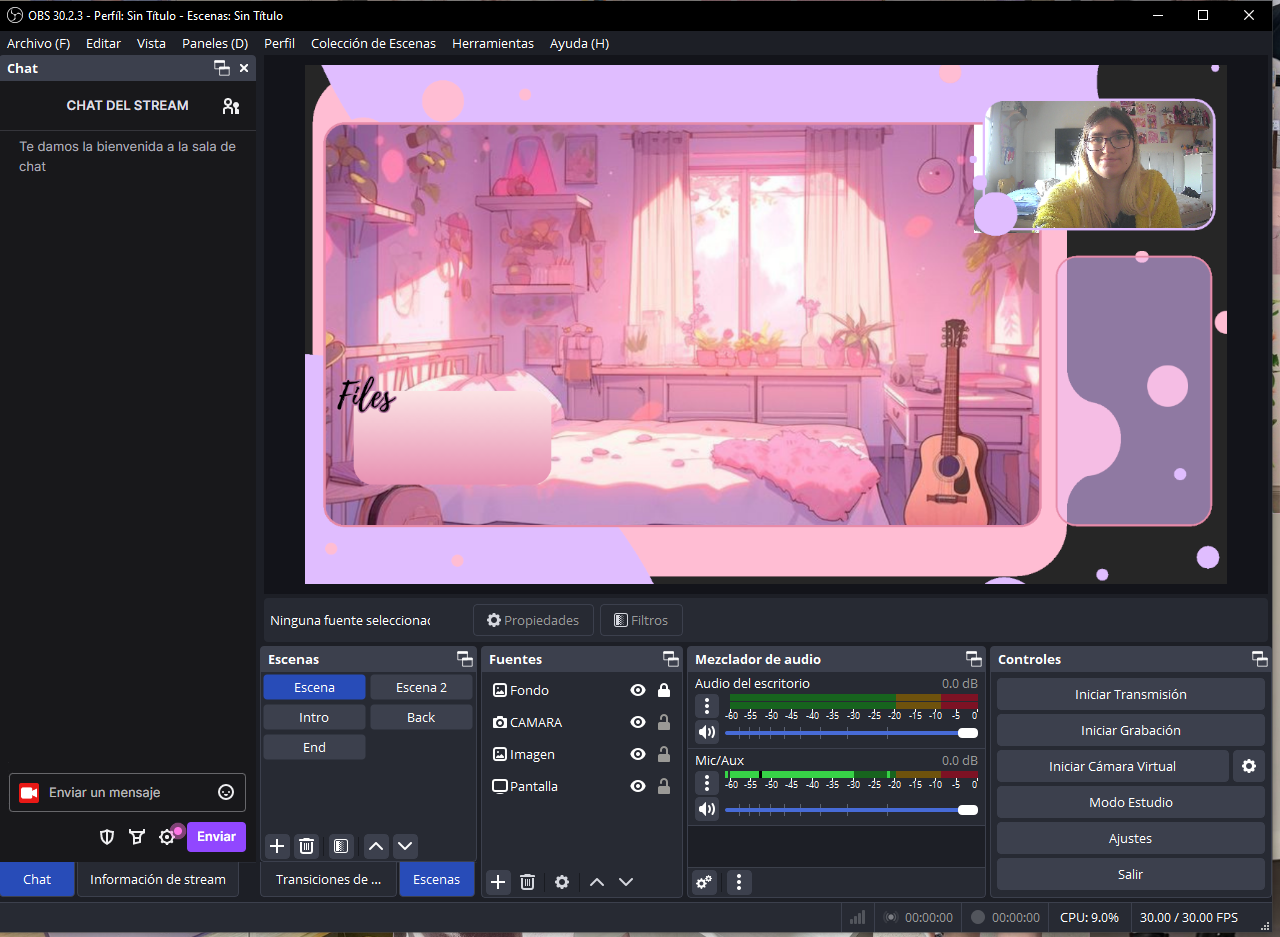The width and height of the screenshot is (1280, 937).
Task: Switch to Transiciones de escena tab
Action: point(329,879)
